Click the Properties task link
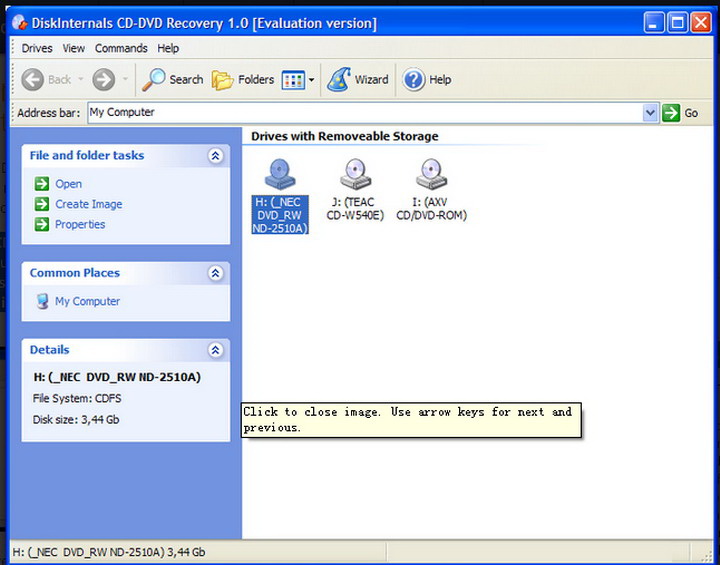Image resolution: width=720 pixels, height=565 pixels. [x=80, y=225]
